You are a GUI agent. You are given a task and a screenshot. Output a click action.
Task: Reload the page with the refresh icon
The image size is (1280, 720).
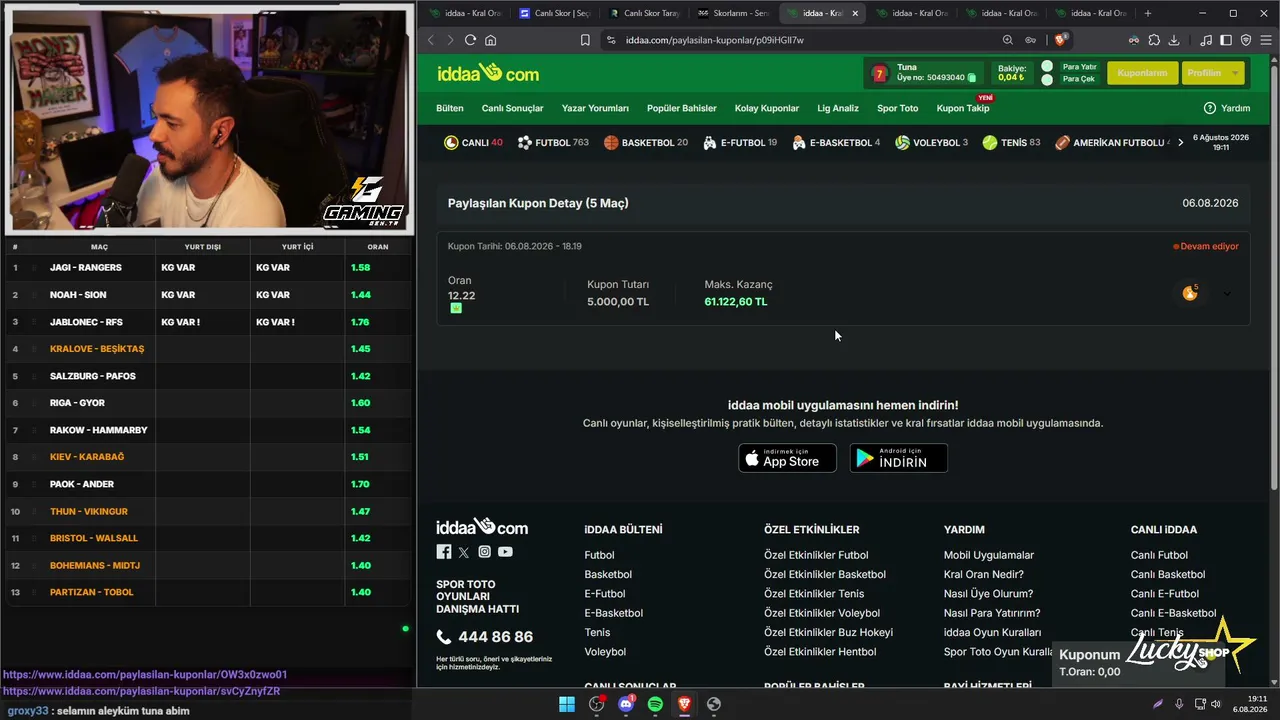[x=470, y=40]
